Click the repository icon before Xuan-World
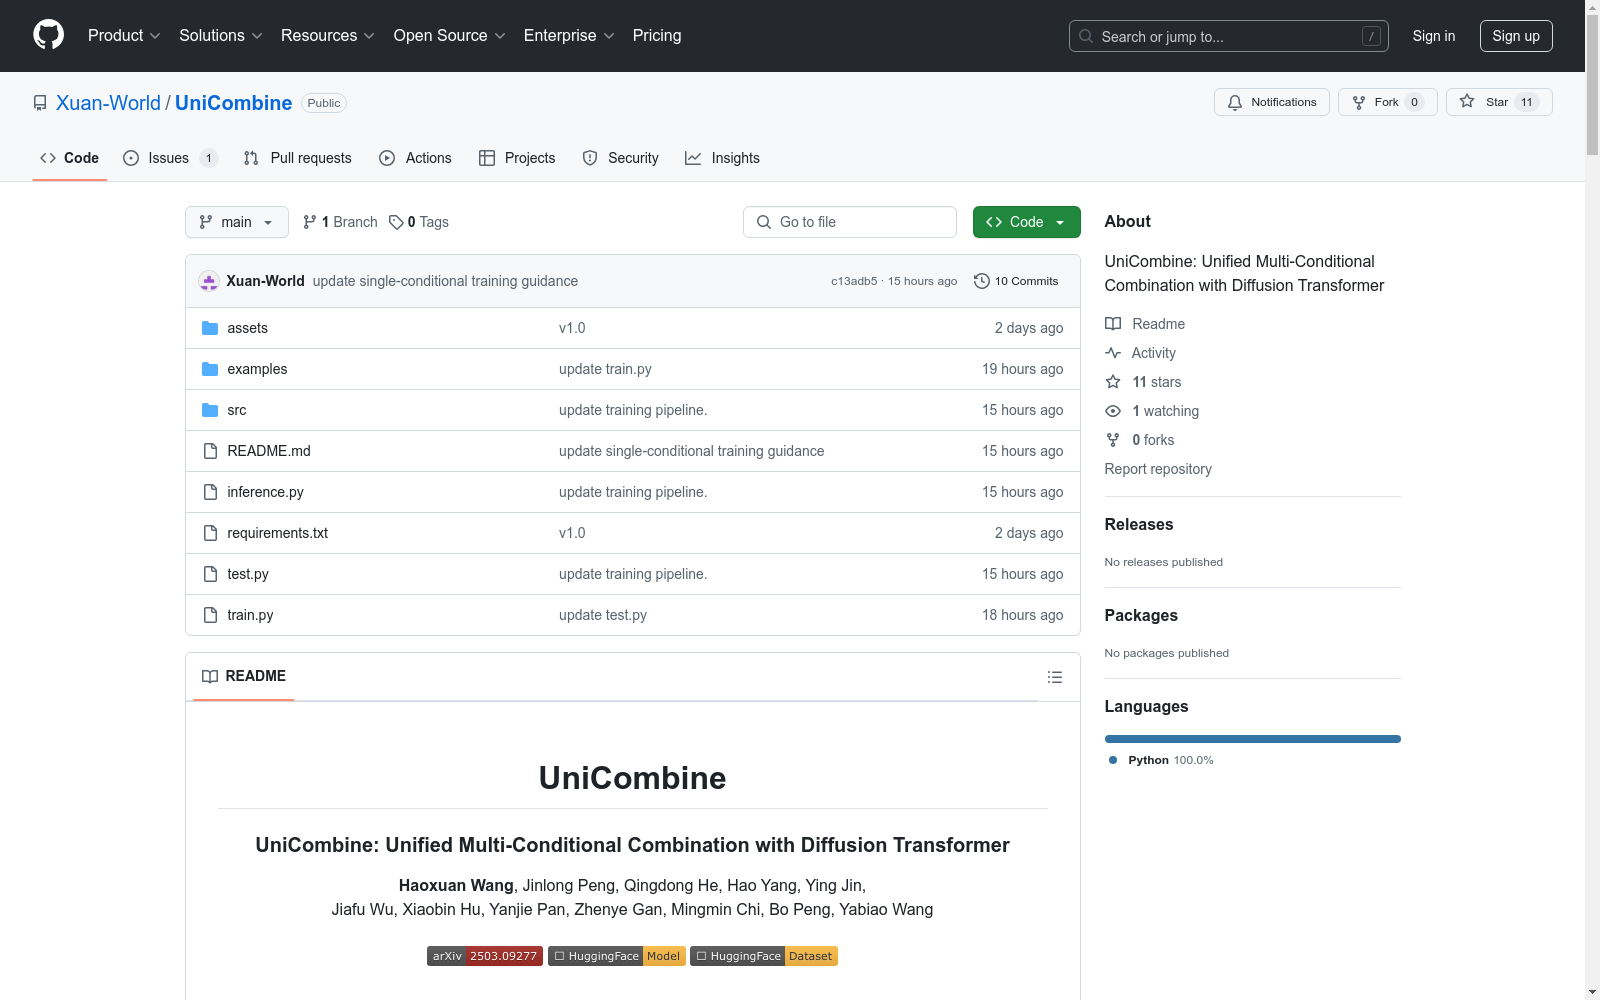Screen dimensions: 1600x1000 point(40,103)
